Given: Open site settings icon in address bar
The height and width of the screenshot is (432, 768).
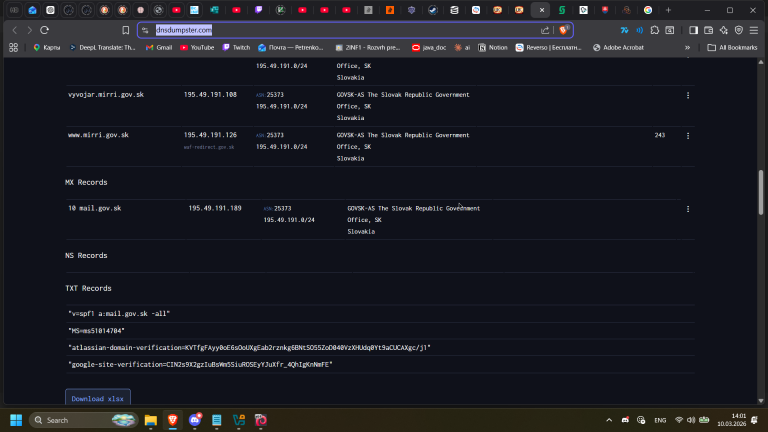Looking at the screenshot, I should coord(145,30).
